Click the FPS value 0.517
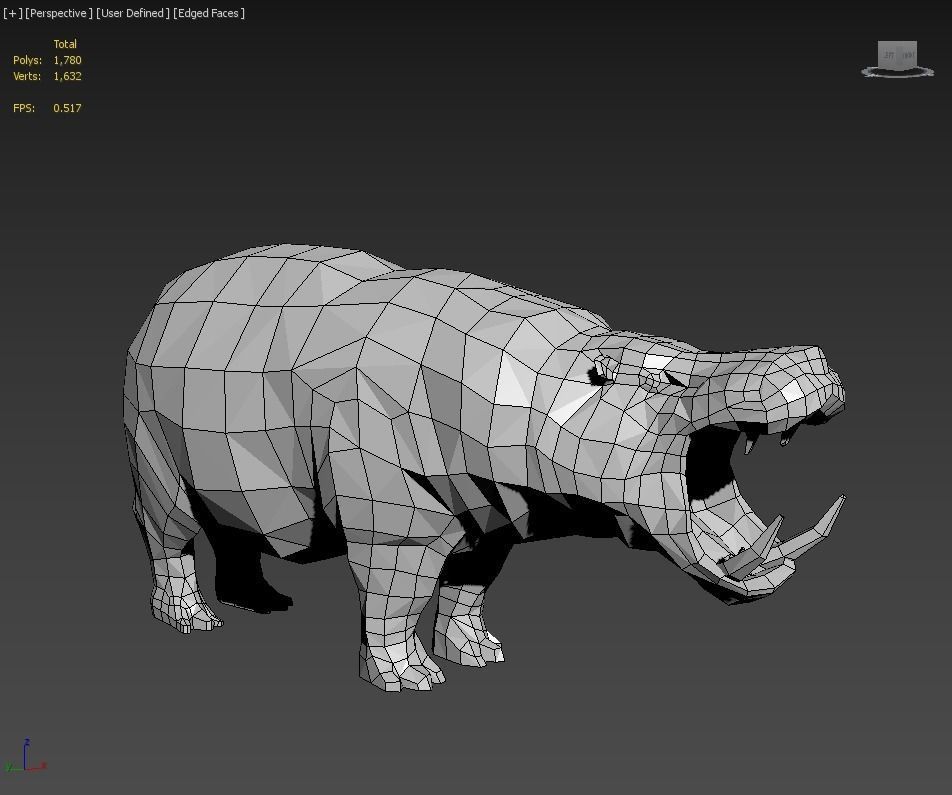The height and width of the screenshot is (795, 952). coord(67,108)
